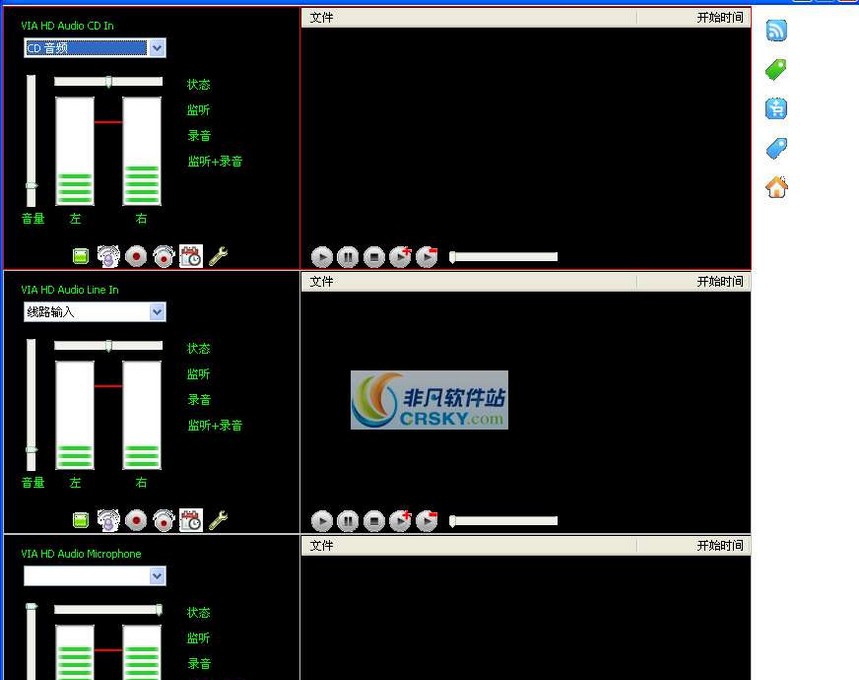
Task: Click the green status icon in CD In panel
Action: point(81,256)
